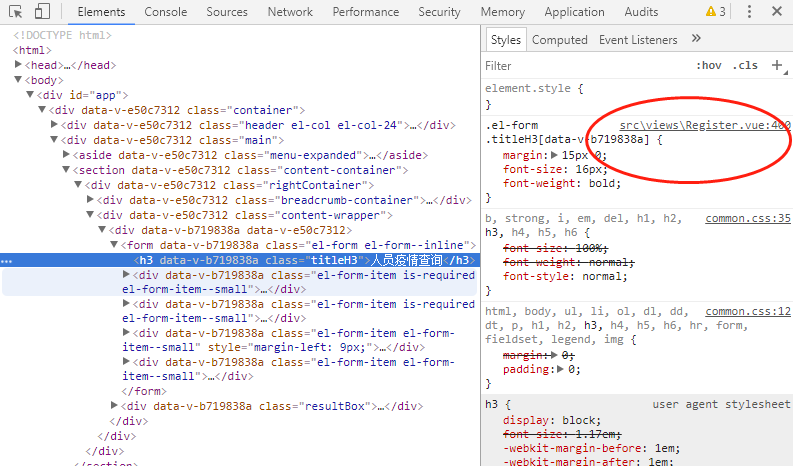
Task: Edit the font-style: normal value
Action: (604, 276)
